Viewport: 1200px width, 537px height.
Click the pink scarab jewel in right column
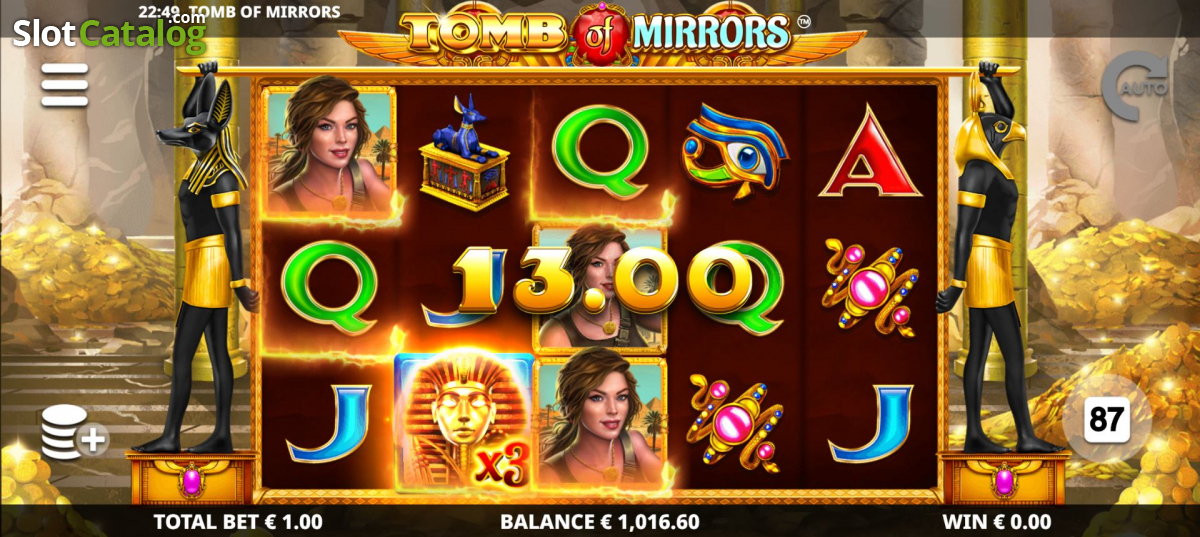869,287
